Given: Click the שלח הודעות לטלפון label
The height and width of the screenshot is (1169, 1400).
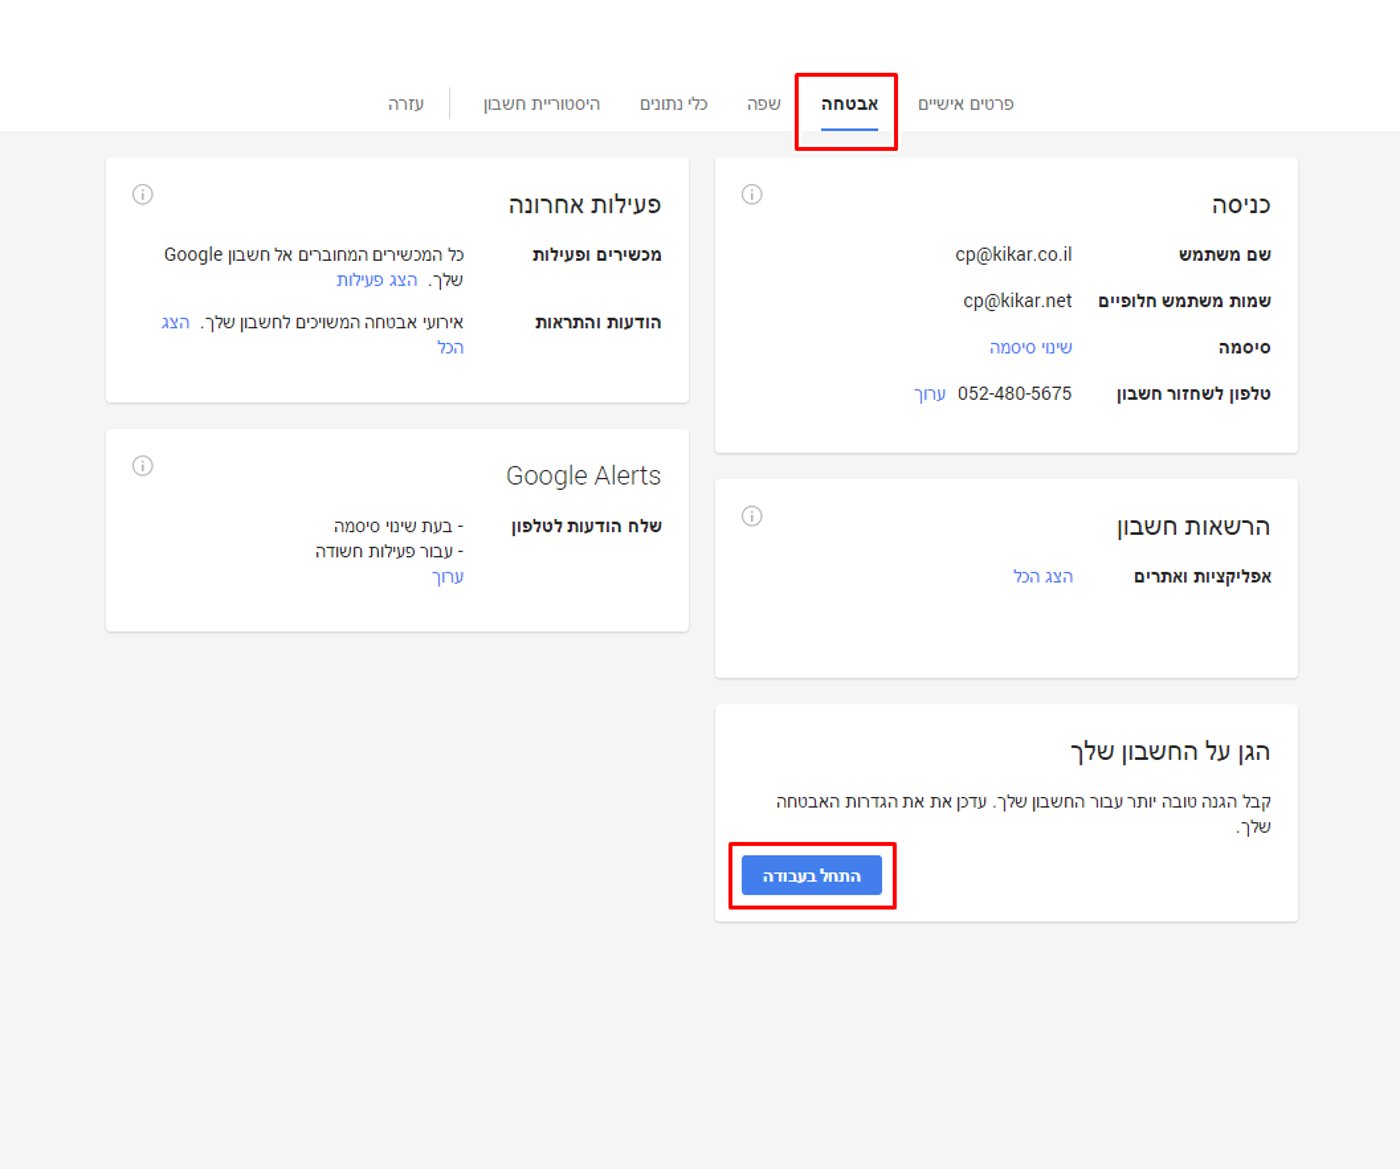Looking at the screenshot, I should (x=586, y=526).
